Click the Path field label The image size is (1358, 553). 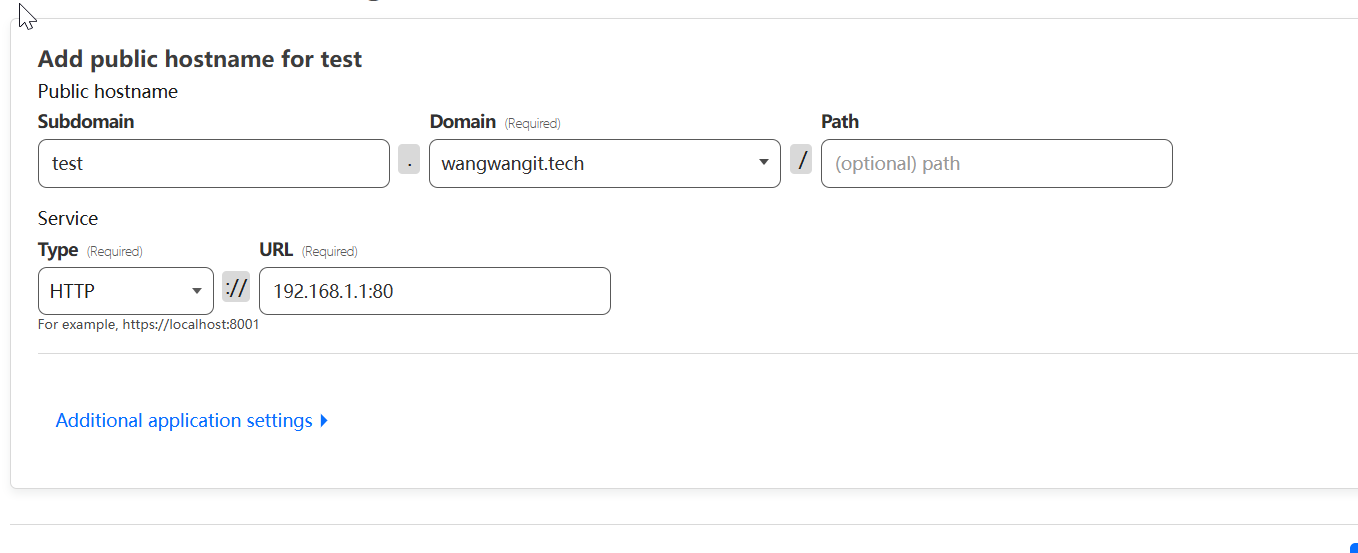(x=840, y=122)
